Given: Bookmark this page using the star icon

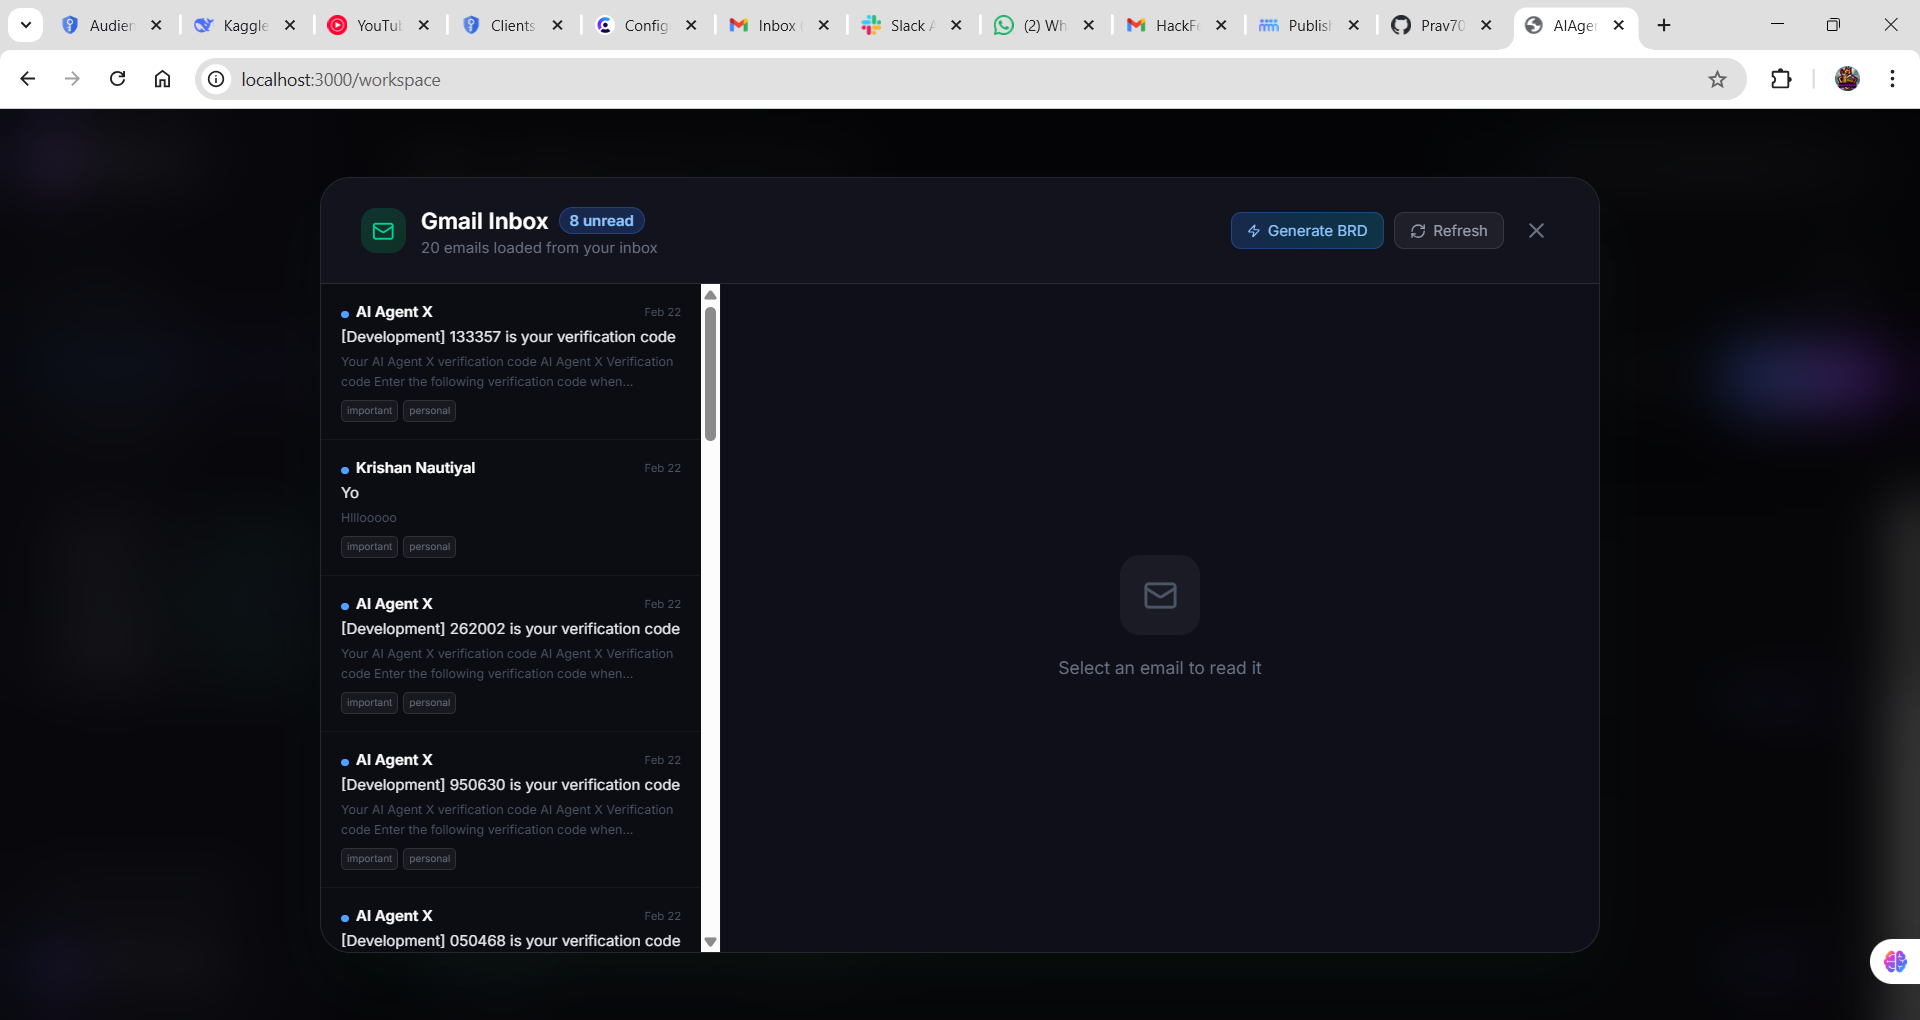Looking at the screenshot, I should (1718, 79).
